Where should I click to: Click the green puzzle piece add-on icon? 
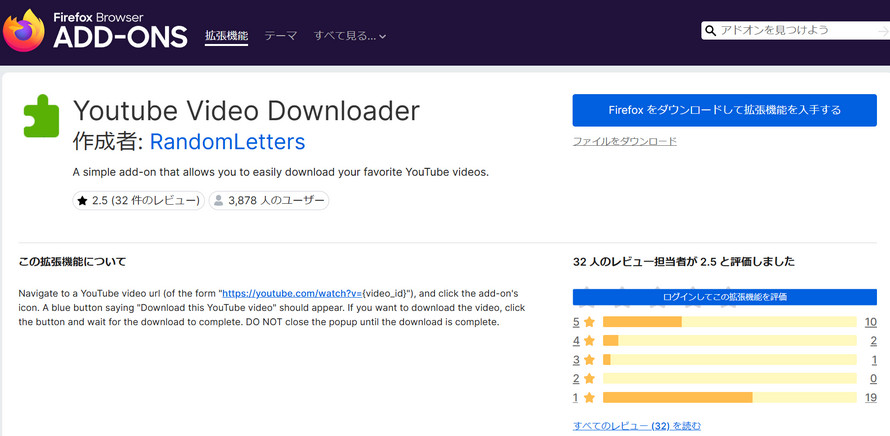(x=41, y=116)
